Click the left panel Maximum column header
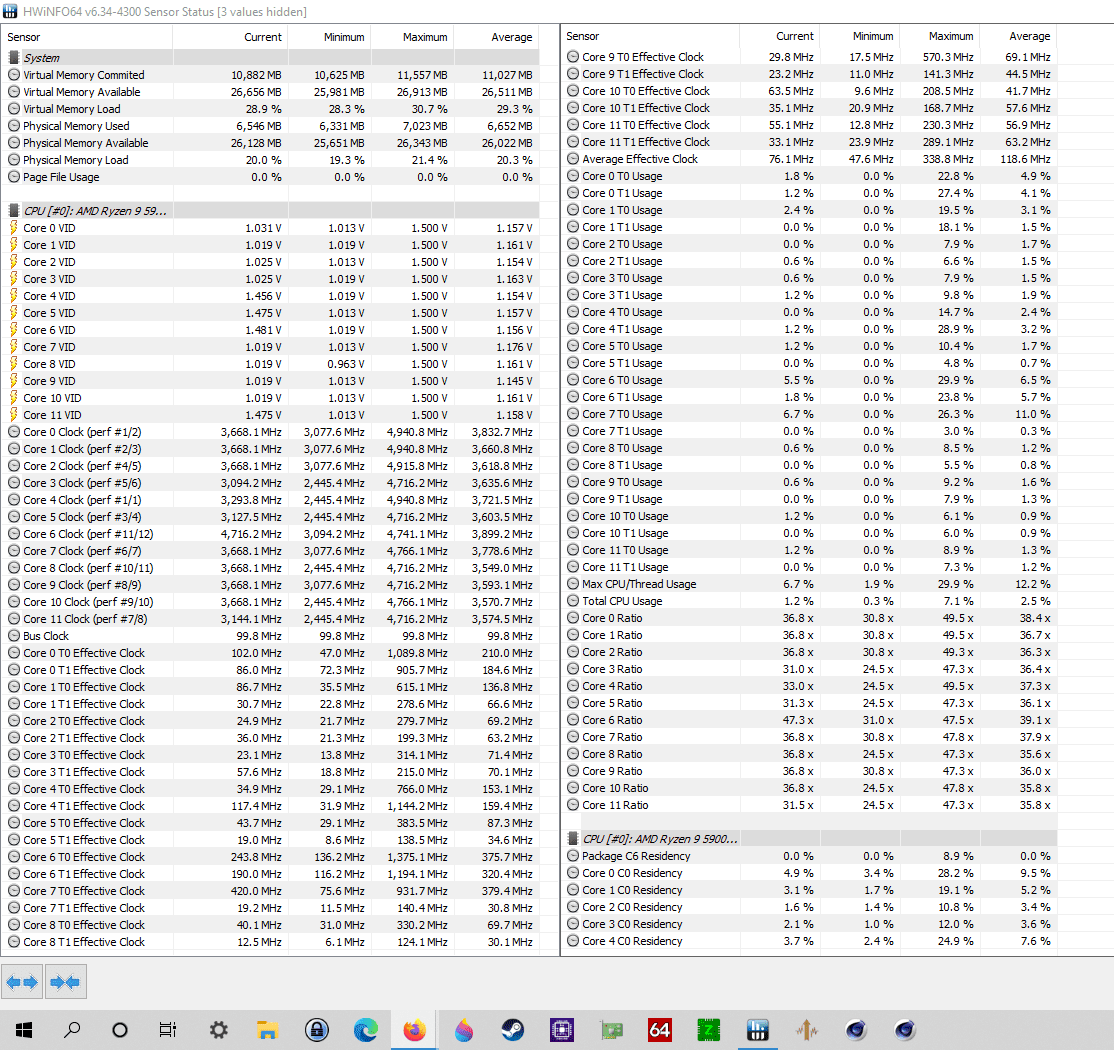 coord(412,37)
